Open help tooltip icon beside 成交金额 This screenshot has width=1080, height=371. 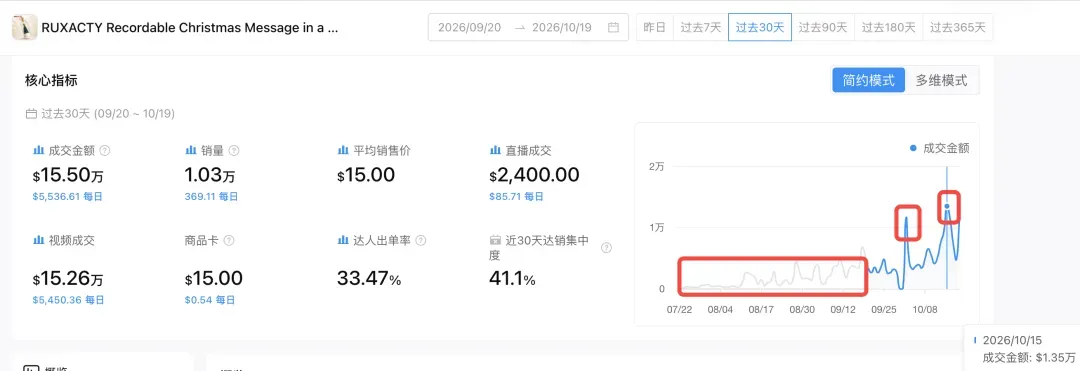tap(105, 150)
